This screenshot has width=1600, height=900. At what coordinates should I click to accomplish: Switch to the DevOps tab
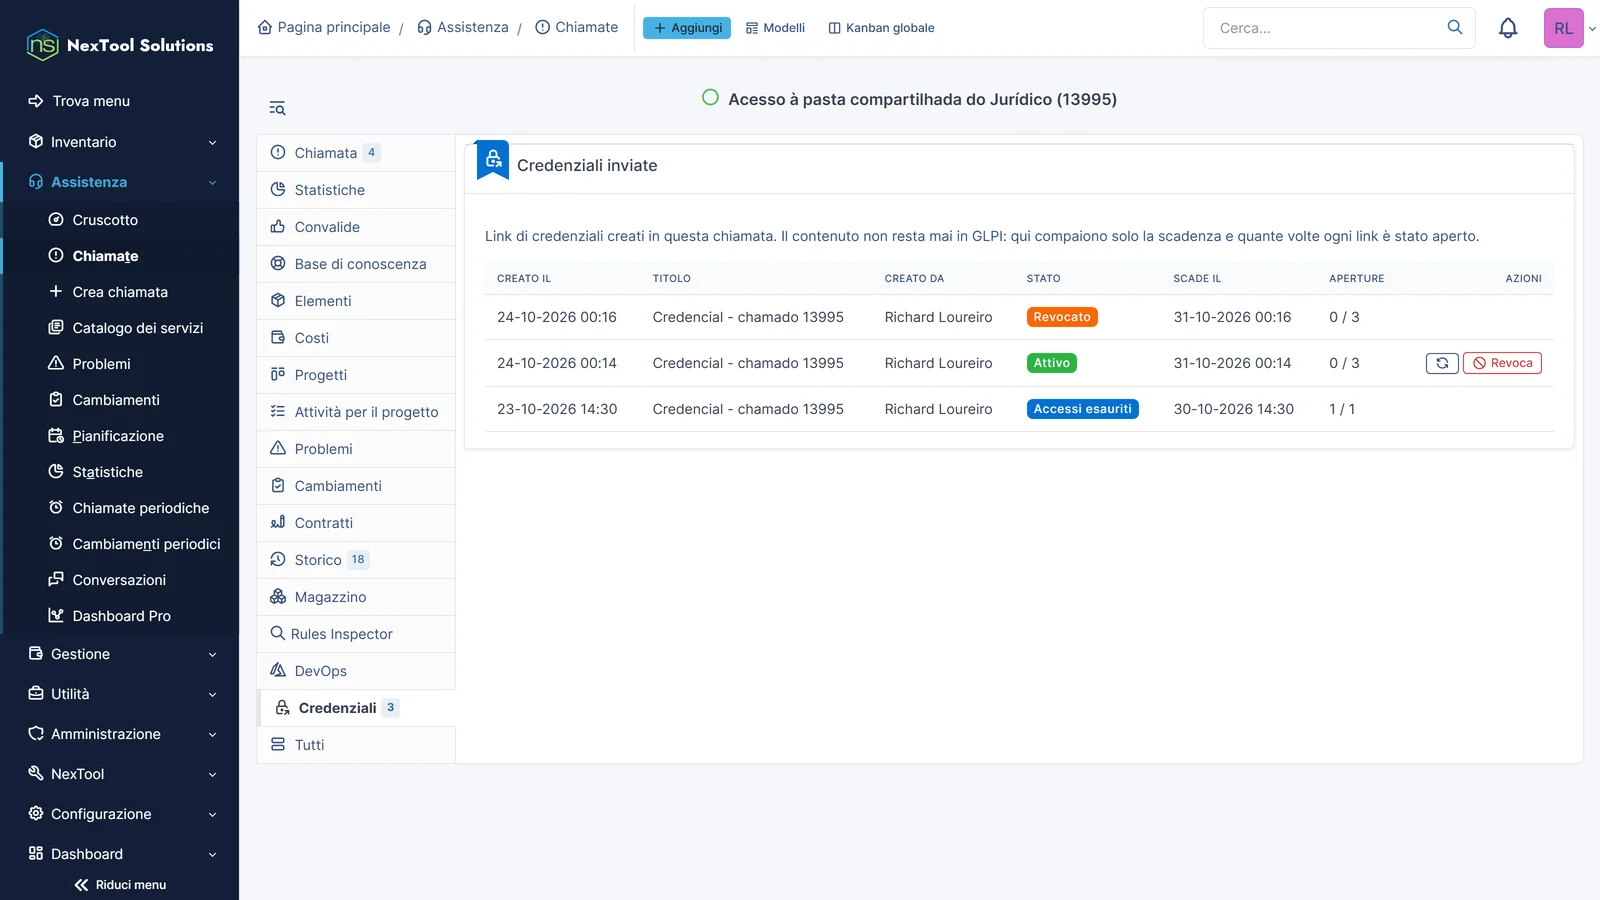point(356,671)
